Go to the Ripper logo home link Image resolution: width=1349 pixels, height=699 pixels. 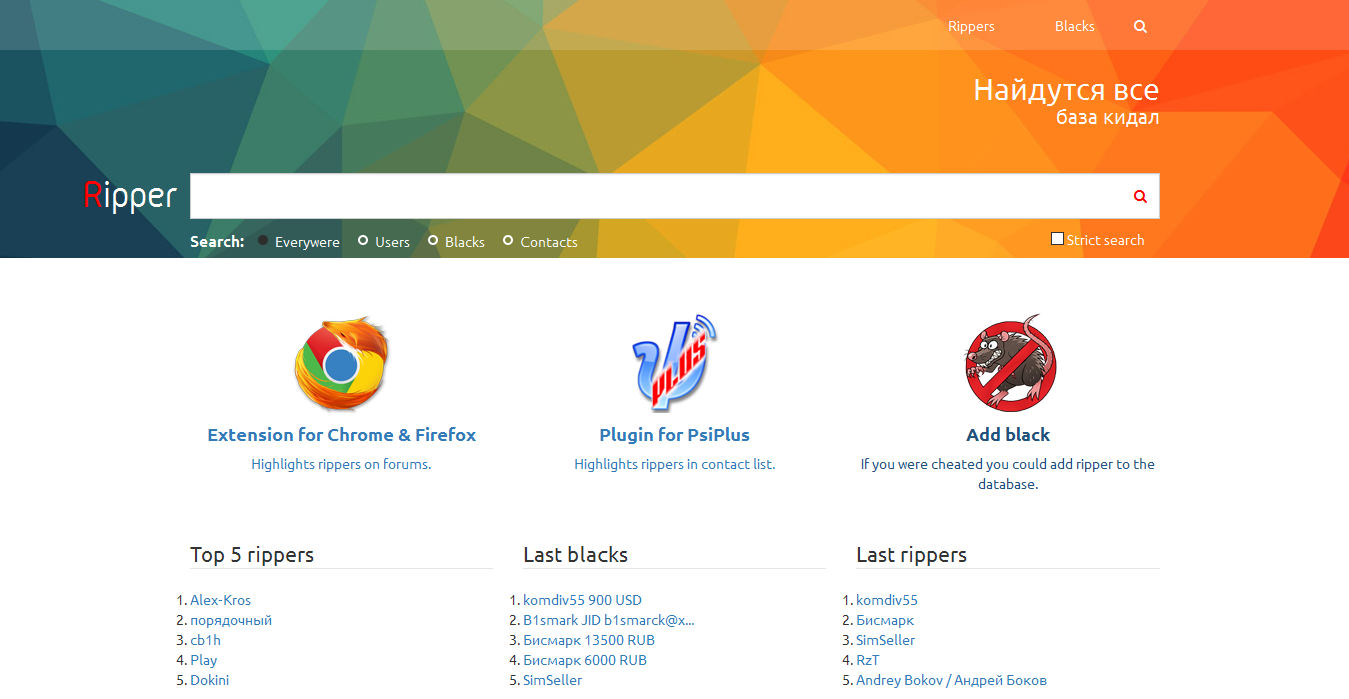click(130, 196)
